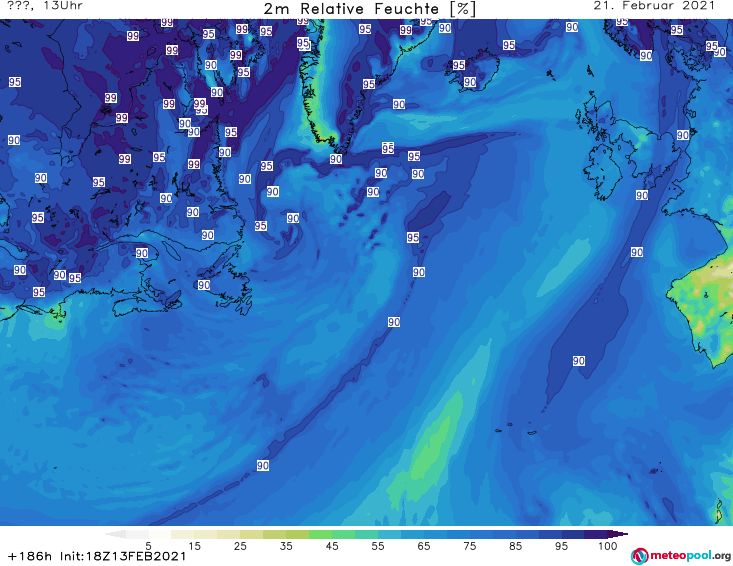This screenshot has height=566, width=733.
Task: Click legend value '100'
Action: click(608, 546)
